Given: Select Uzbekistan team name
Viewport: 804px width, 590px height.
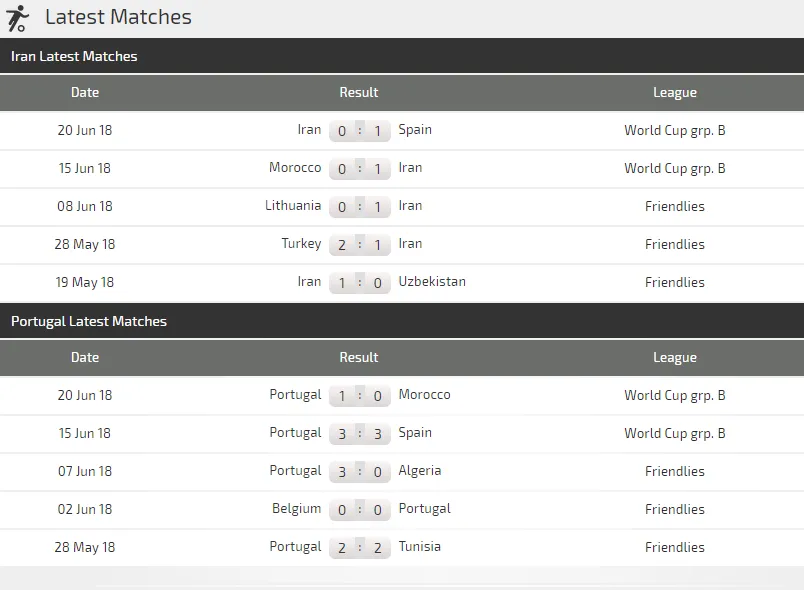Looking at the screenshot, I should (x=432, y=281).
